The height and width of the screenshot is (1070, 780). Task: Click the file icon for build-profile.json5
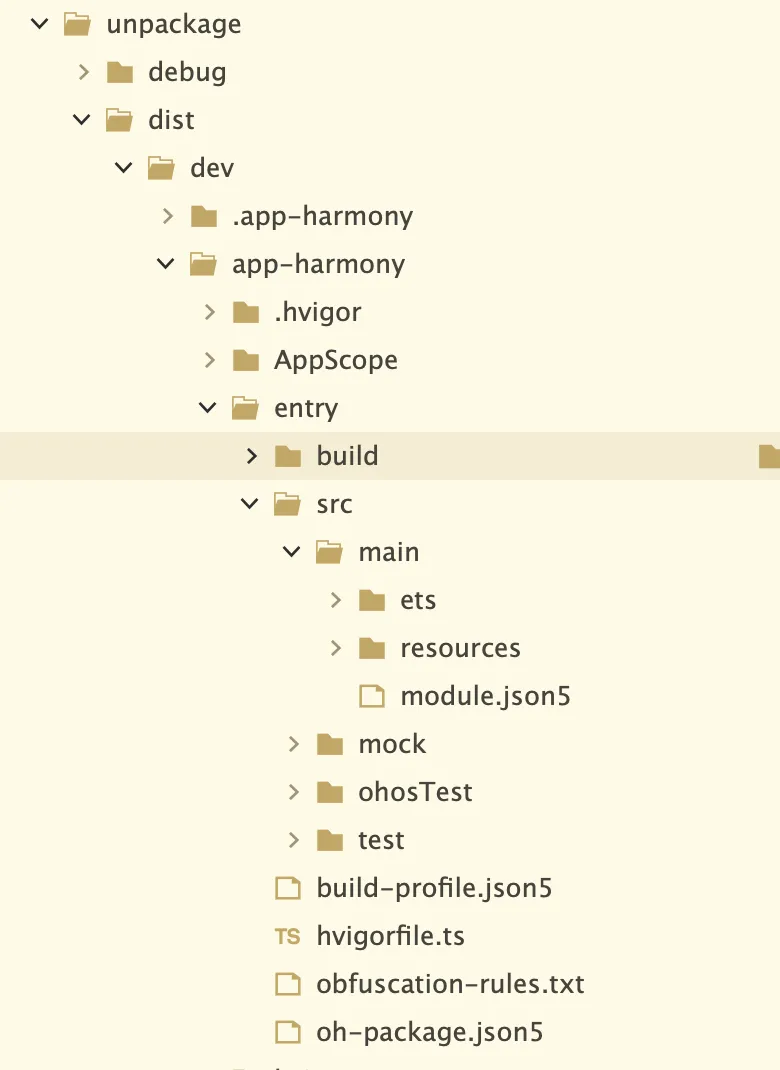pos(287,888)
